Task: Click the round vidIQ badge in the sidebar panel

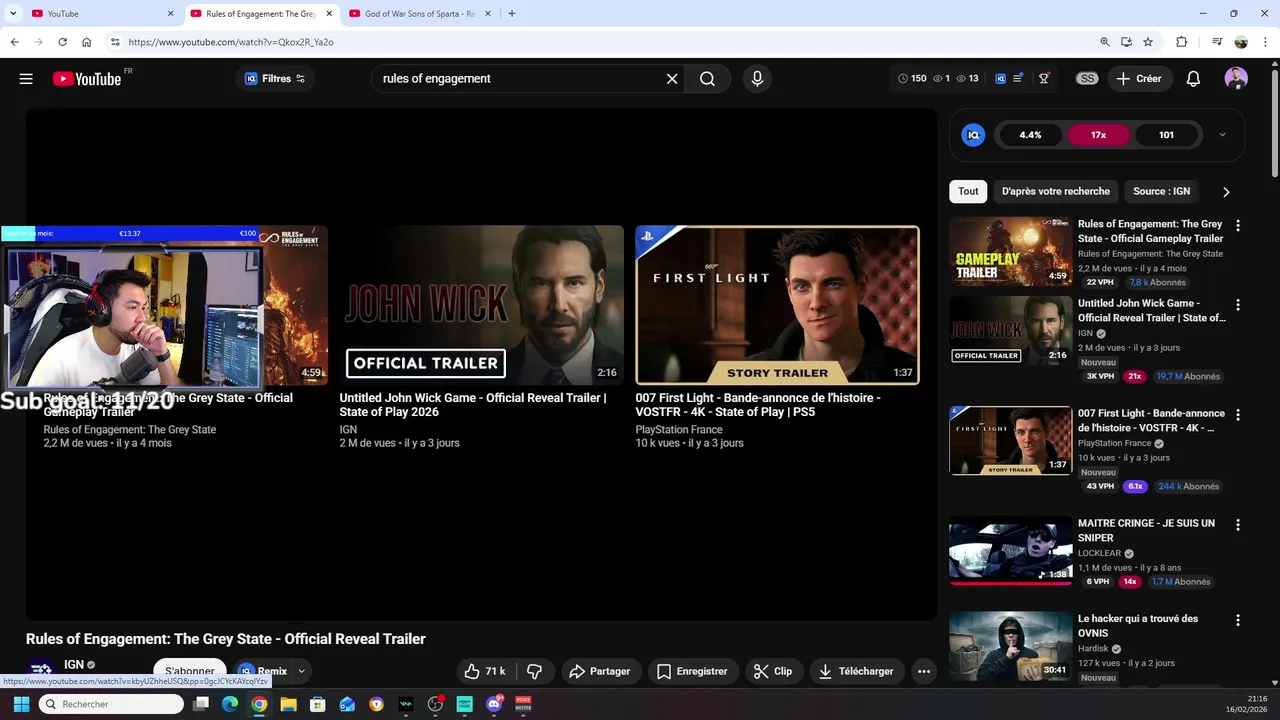Action: click(x=973, y=135)
